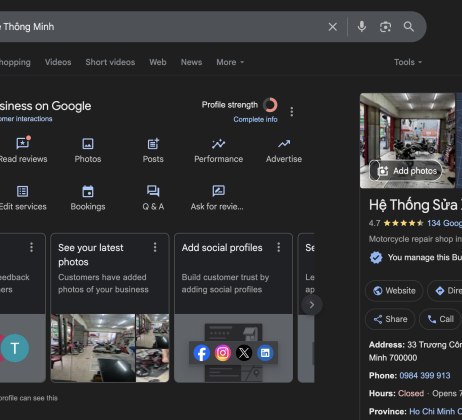This screenshot has height=420, width=462.
Task: Start voice search with microphone icon
Action: point(362,27)
